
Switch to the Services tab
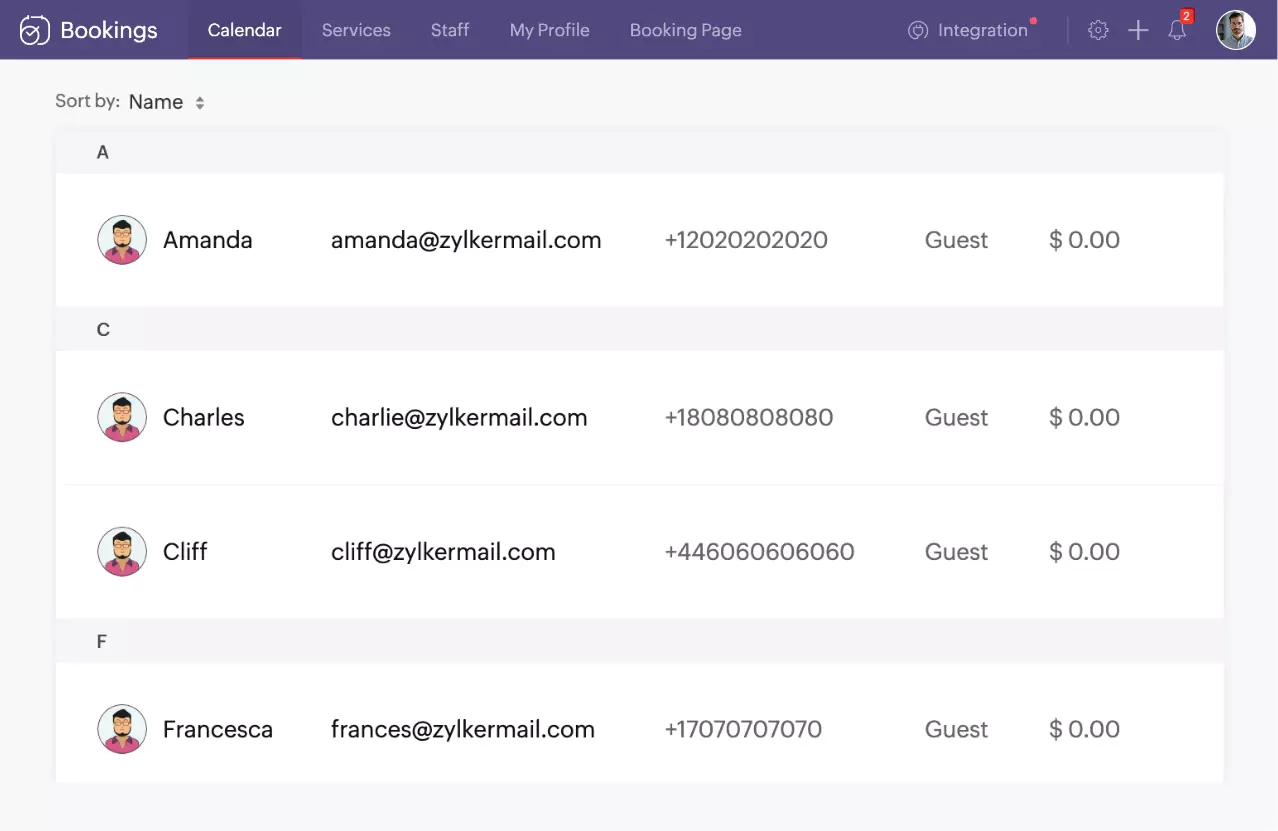click(356, 30)
